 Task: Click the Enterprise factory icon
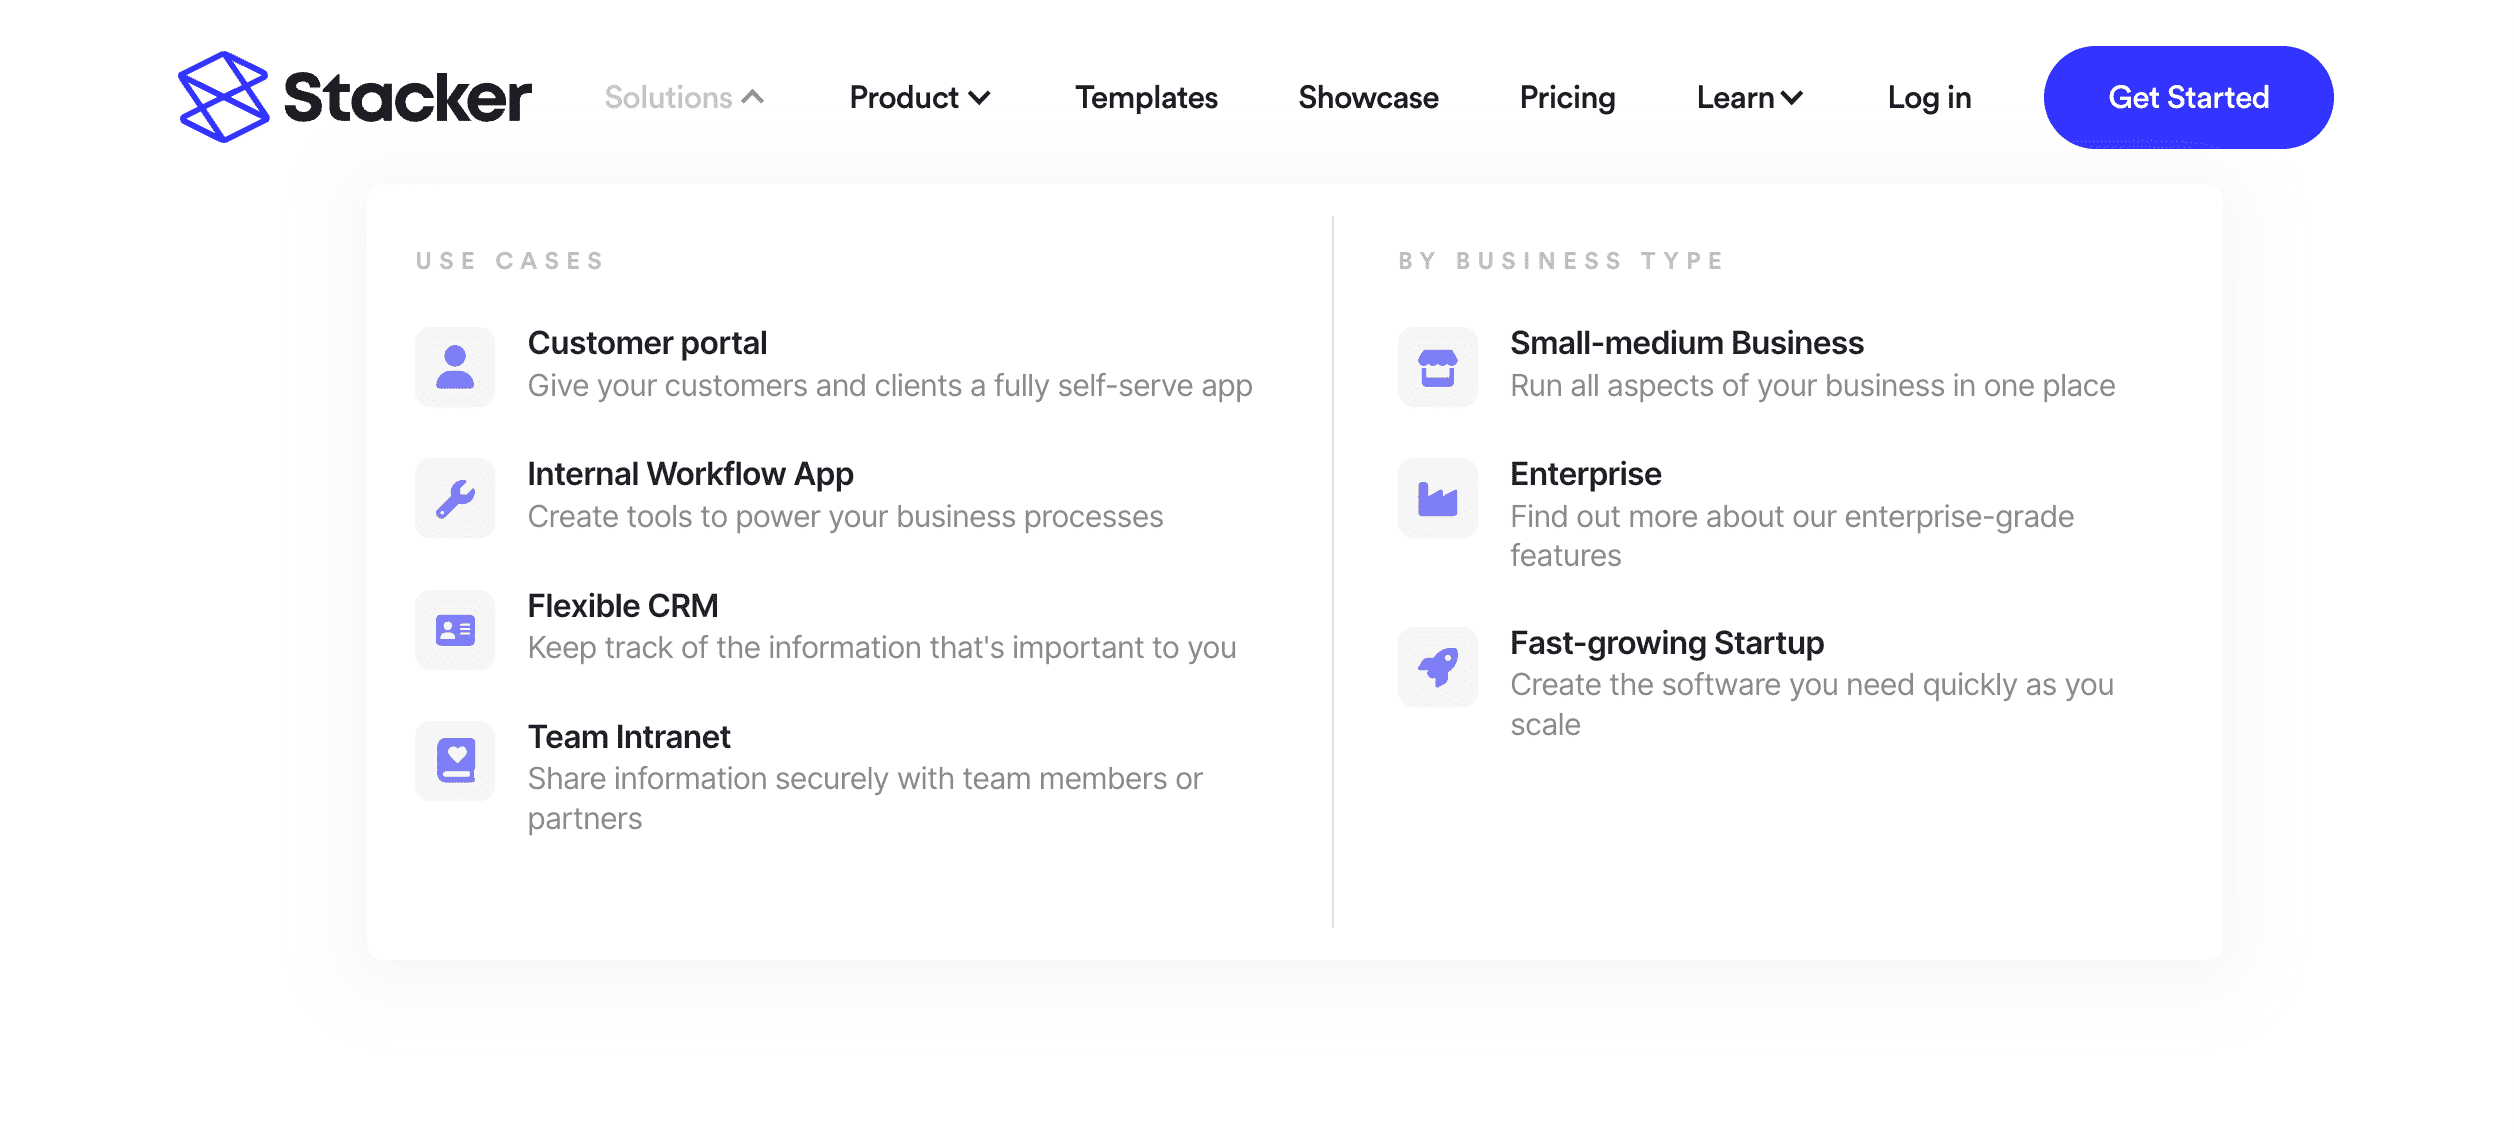[x=1437, y=498]
